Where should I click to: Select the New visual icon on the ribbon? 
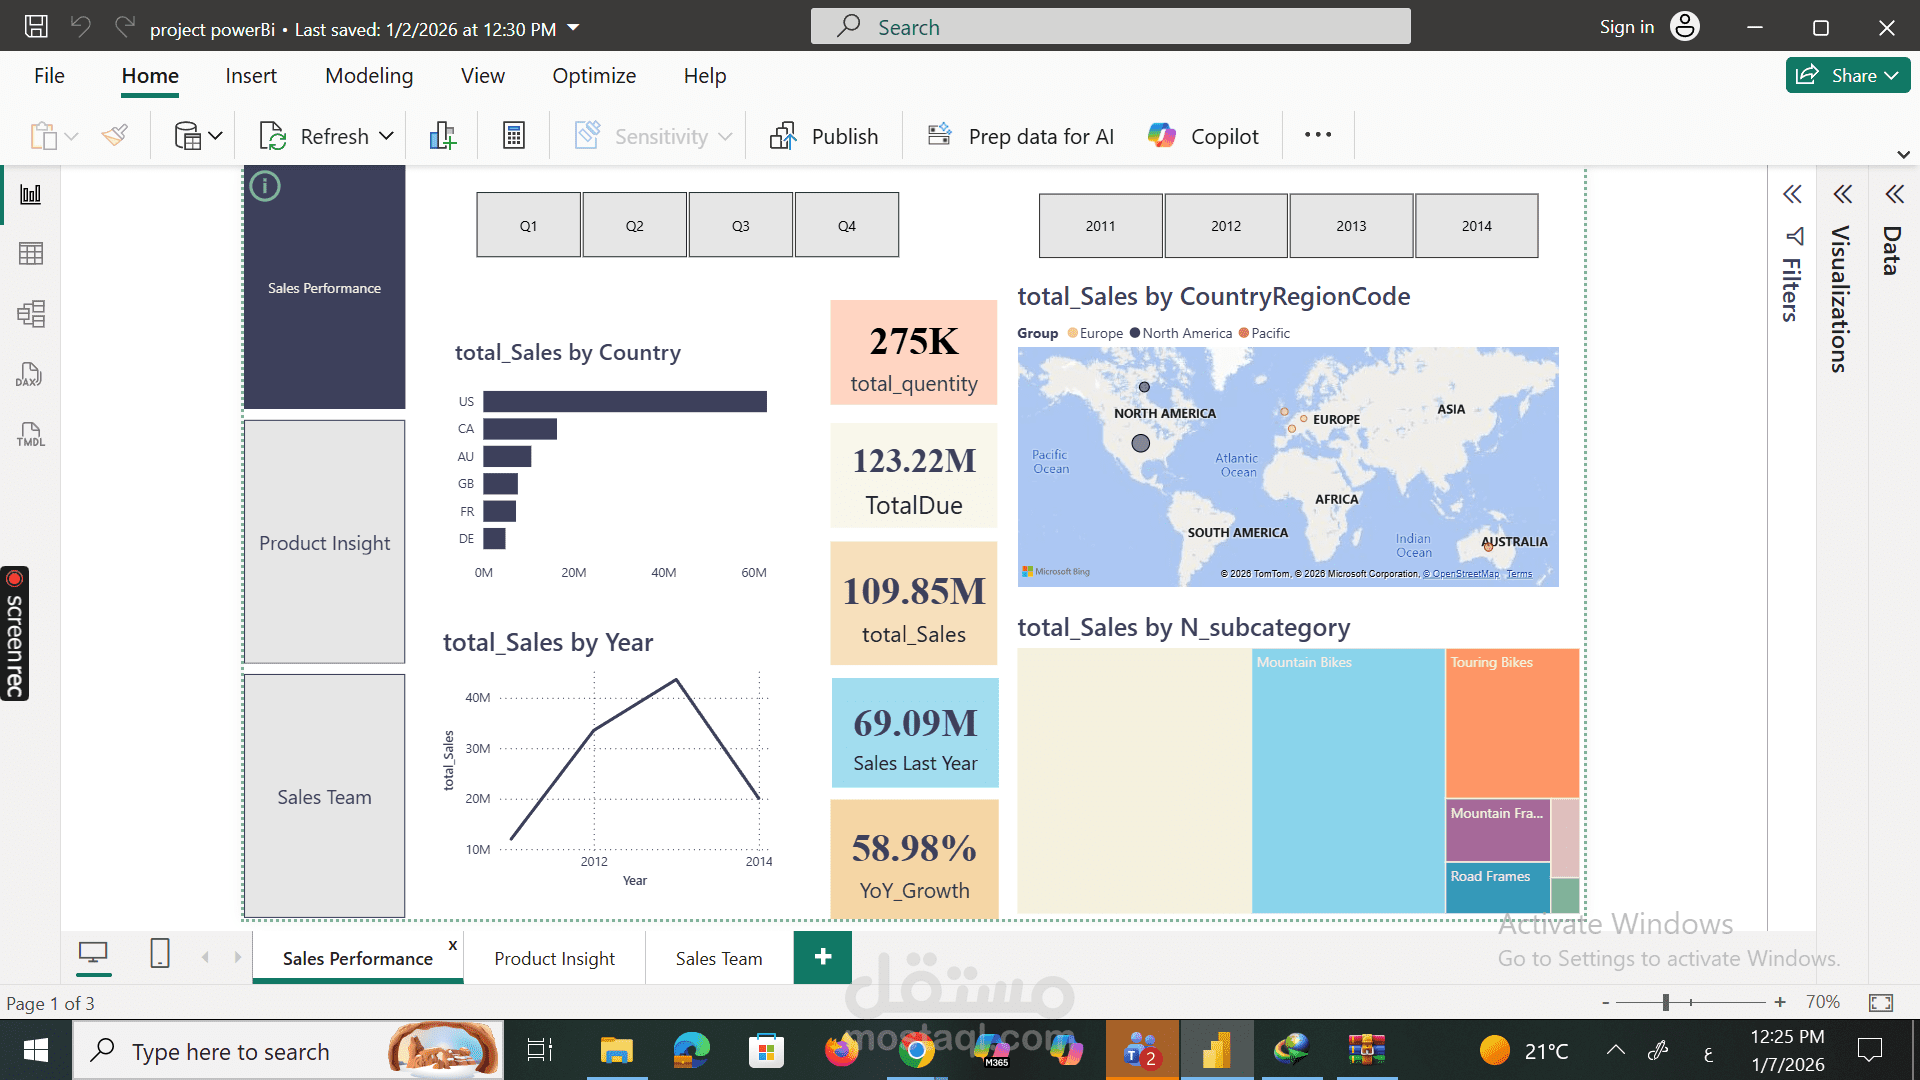442,135
